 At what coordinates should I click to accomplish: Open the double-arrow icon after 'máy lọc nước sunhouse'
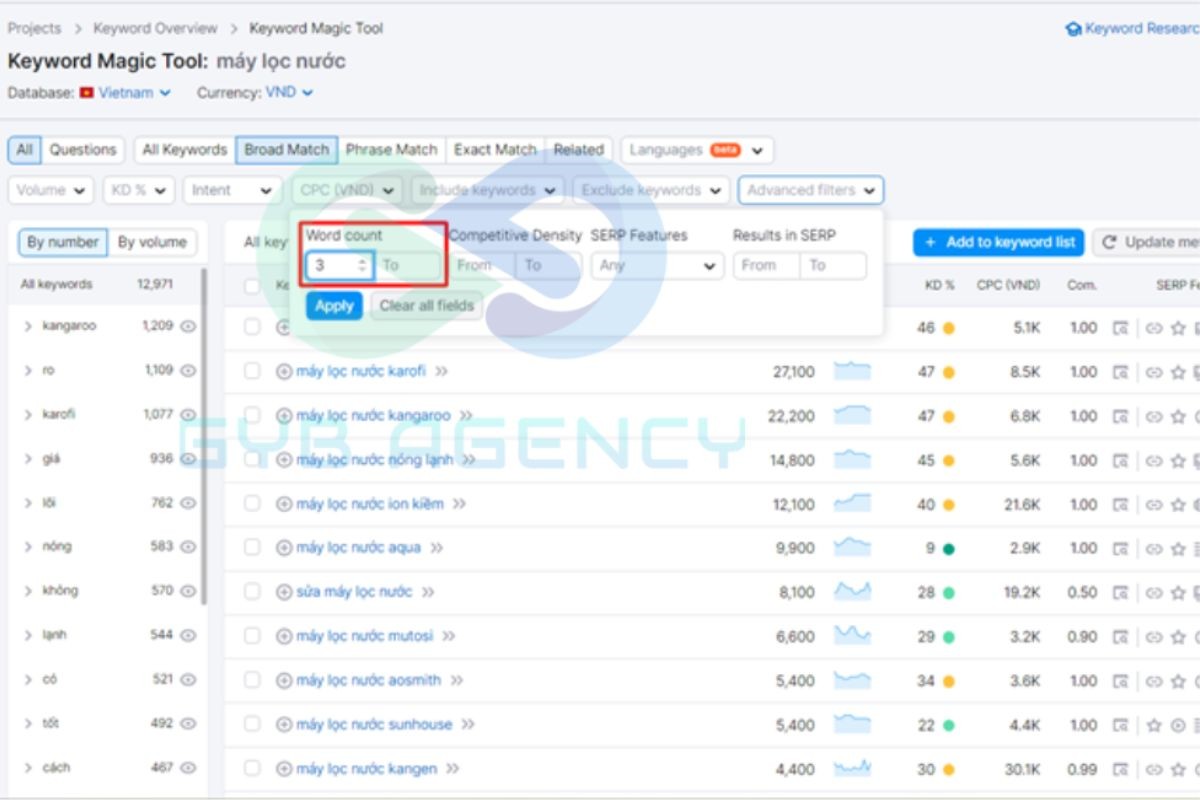[467, 724]
